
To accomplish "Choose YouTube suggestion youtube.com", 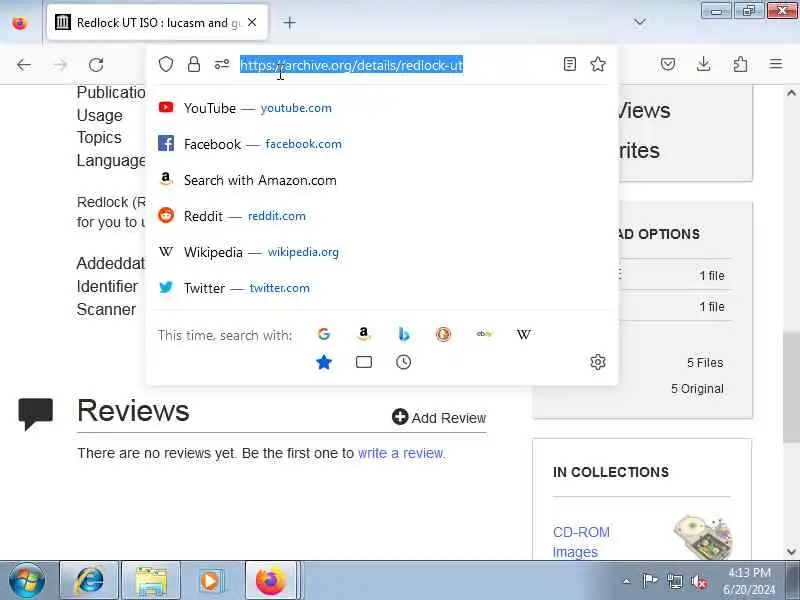I will [x=382, y=108].
